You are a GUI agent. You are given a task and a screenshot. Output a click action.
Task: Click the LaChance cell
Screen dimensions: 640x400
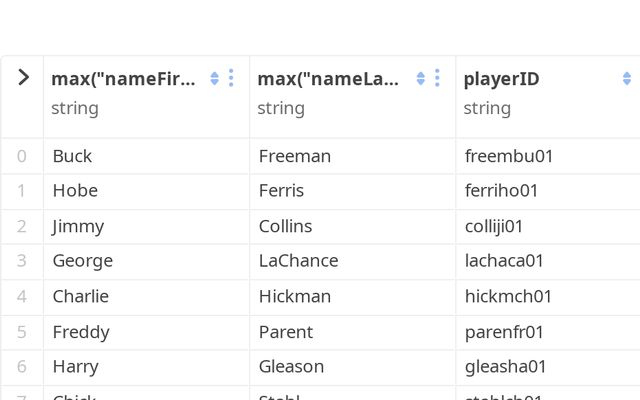(298, 261)
